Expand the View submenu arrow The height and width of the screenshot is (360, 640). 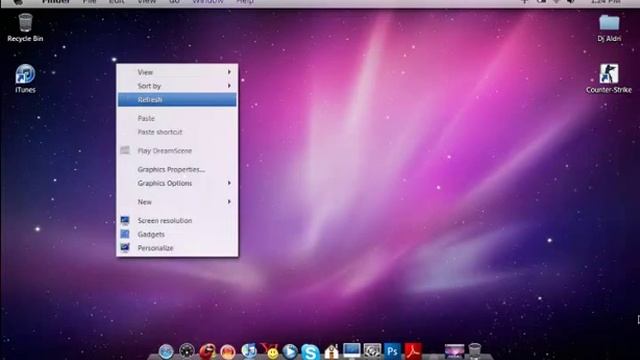coord(229,72)
